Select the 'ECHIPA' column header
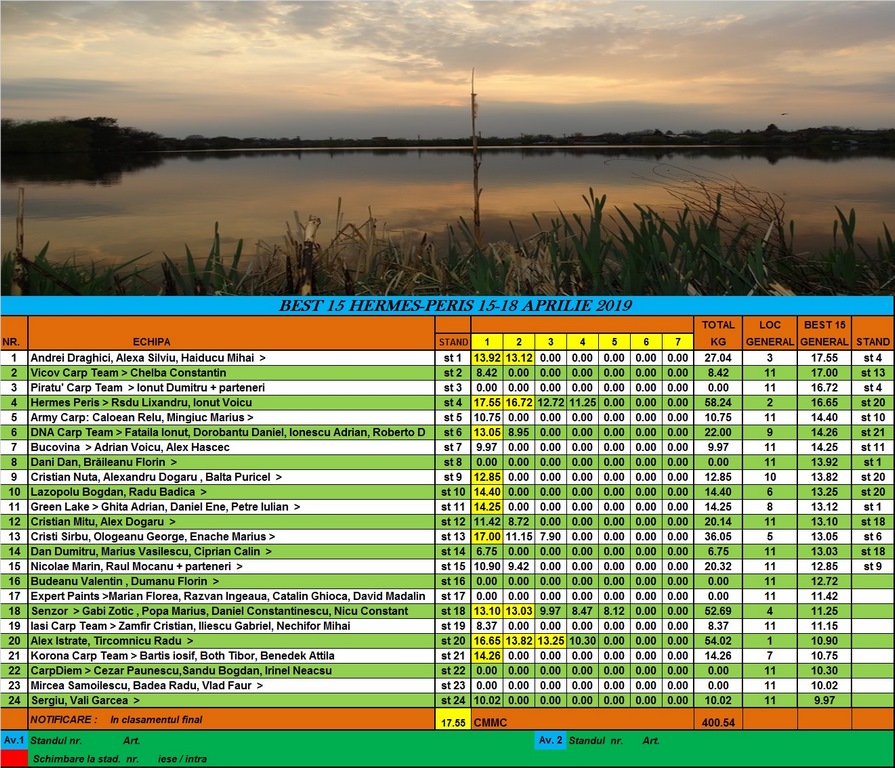The height and width of the screenshot is (768, 895). 151,342
